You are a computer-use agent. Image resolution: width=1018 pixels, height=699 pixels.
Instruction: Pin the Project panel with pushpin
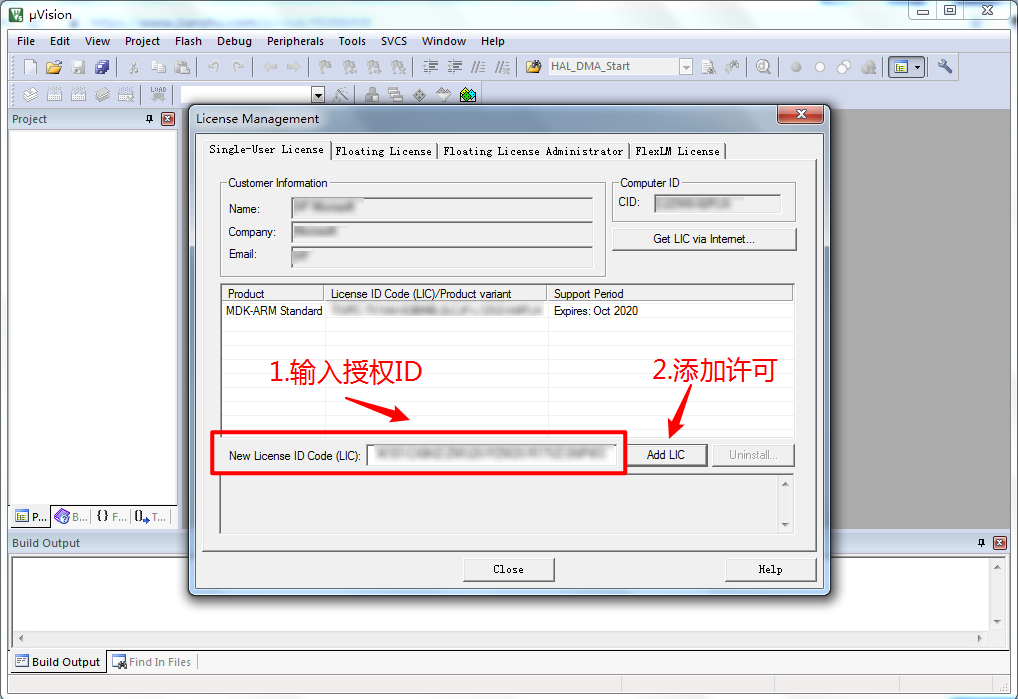[150, 119]
